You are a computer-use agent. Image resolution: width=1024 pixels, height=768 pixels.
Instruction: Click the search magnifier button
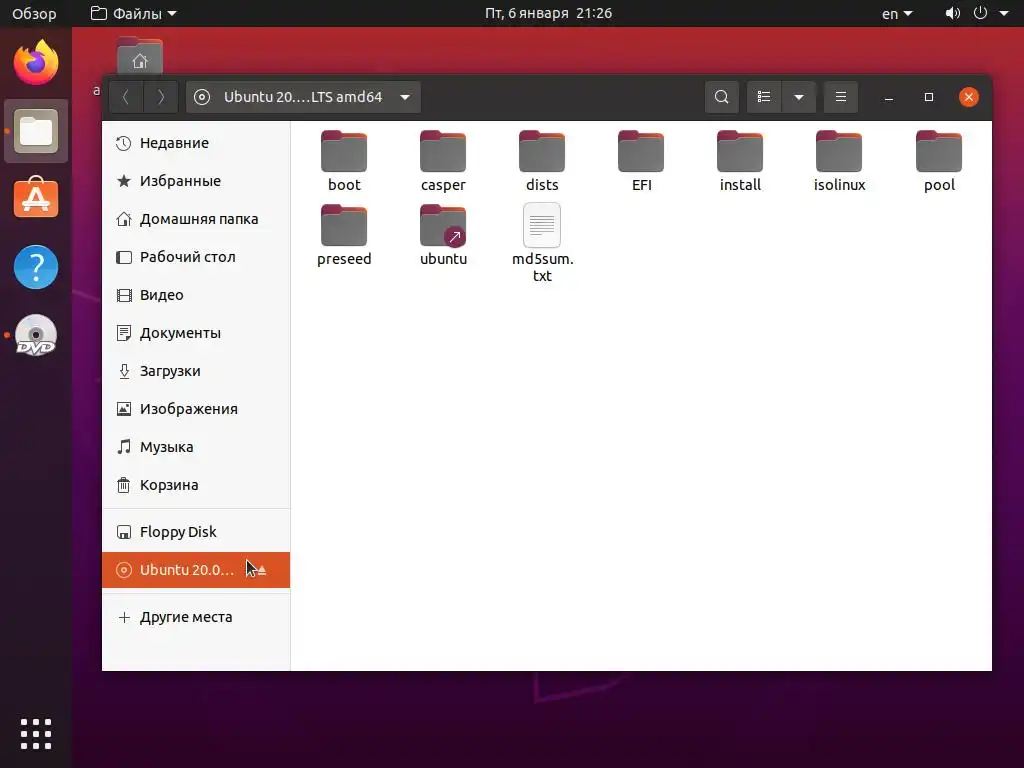click(x=722, y=97)
